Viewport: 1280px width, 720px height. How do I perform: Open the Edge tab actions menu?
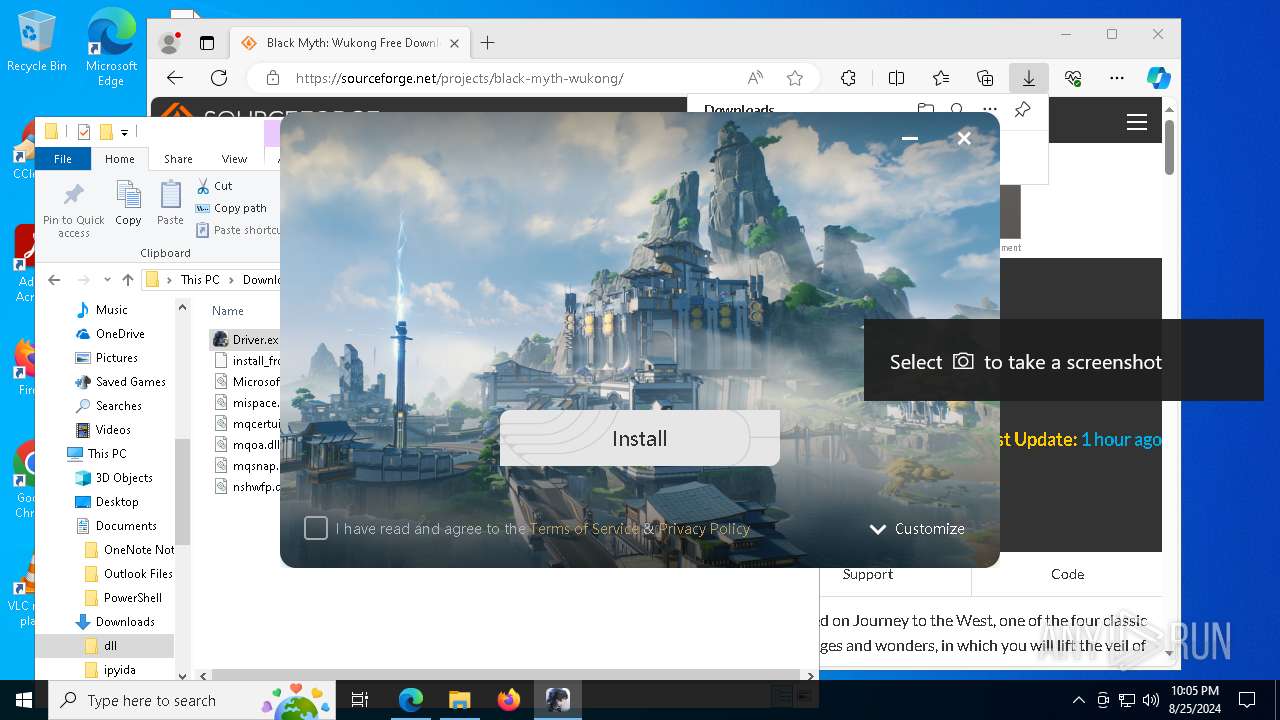coord(207,43)
